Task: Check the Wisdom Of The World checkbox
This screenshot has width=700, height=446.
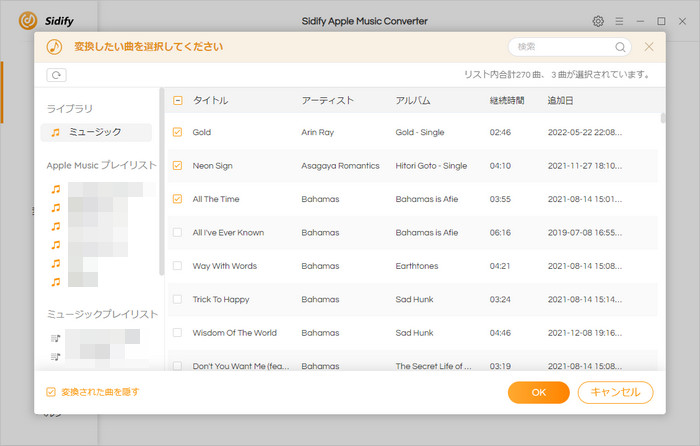Action: [x=178, y=333]
